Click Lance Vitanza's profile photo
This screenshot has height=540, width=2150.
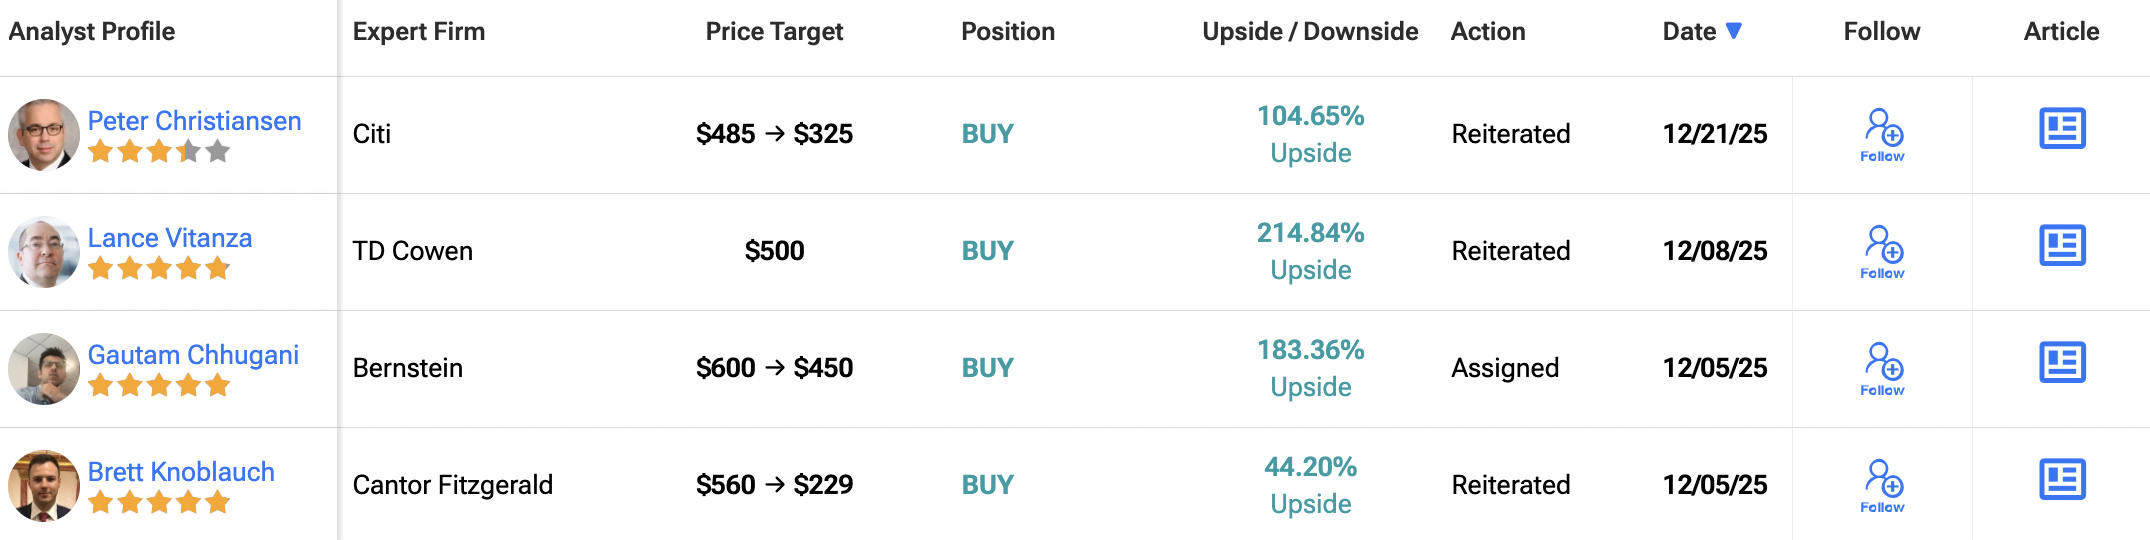point(44,251)
